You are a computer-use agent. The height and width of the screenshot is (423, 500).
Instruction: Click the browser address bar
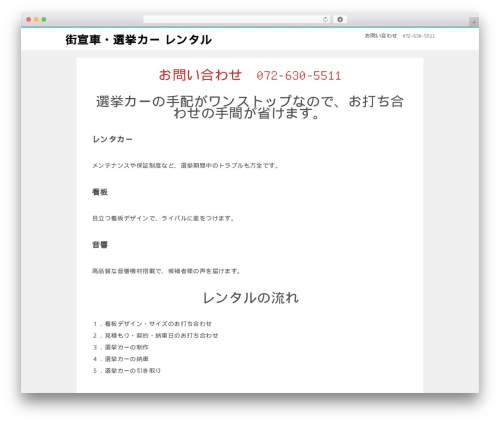[x=236, y=19]
